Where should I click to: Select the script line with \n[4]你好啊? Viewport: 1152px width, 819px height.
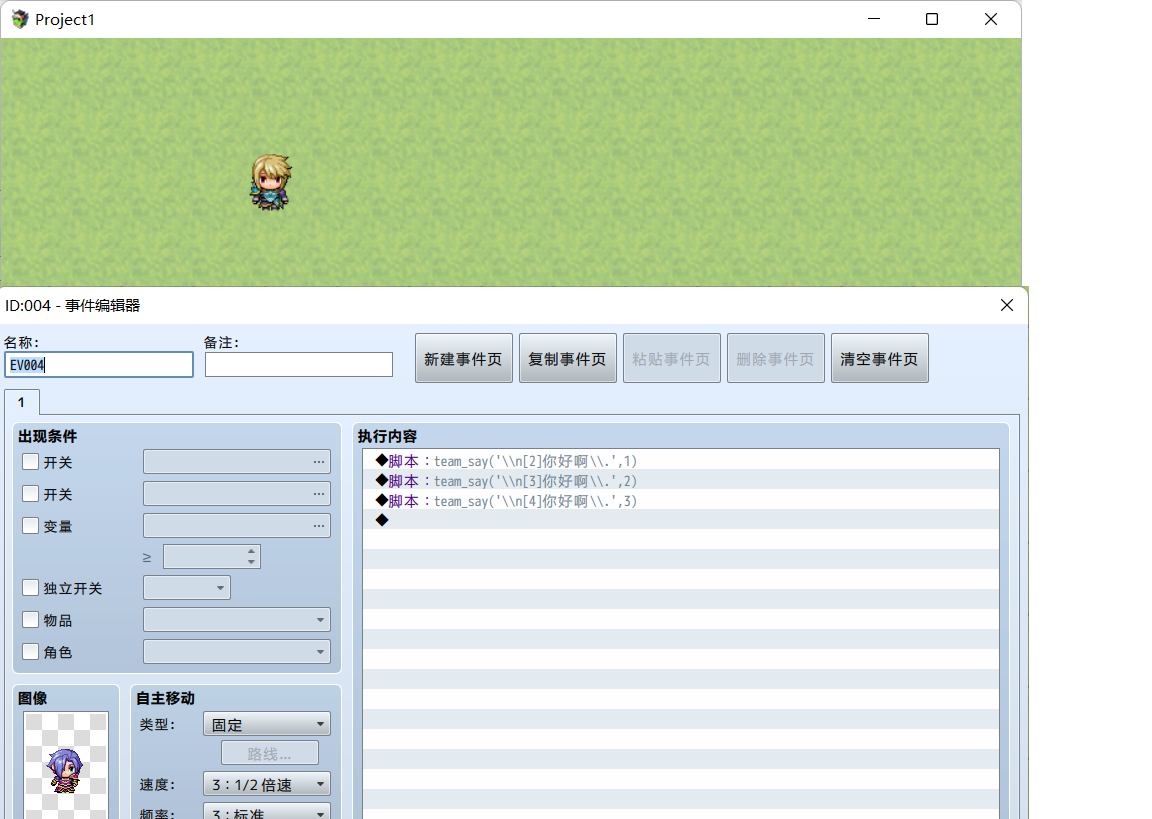click(681, 500)
